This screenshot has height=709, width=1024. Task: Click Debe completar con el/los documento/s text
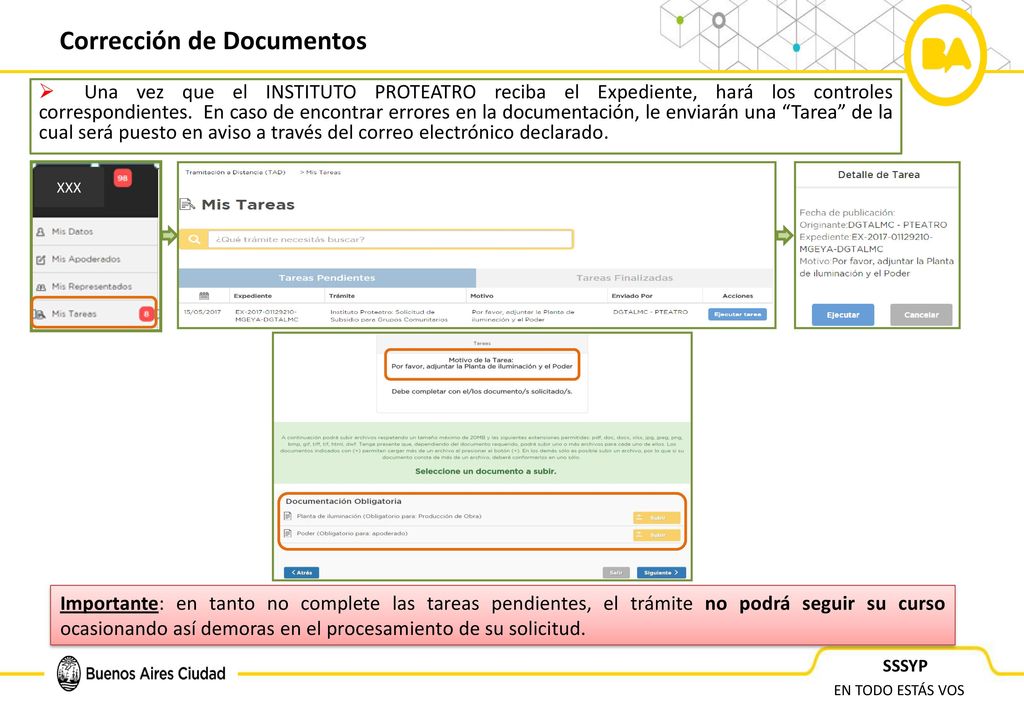[x=482, y=392]
